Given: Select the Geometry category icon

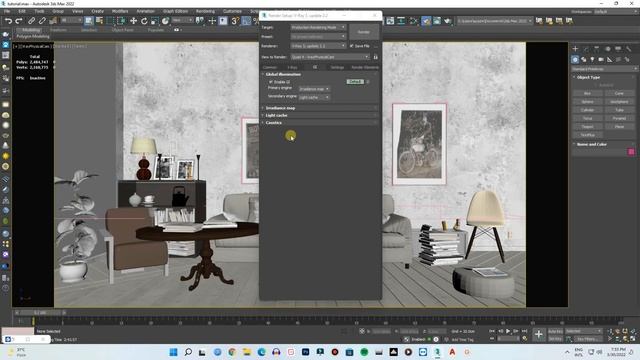Looking at the screenshot, I should coord(575,60).
